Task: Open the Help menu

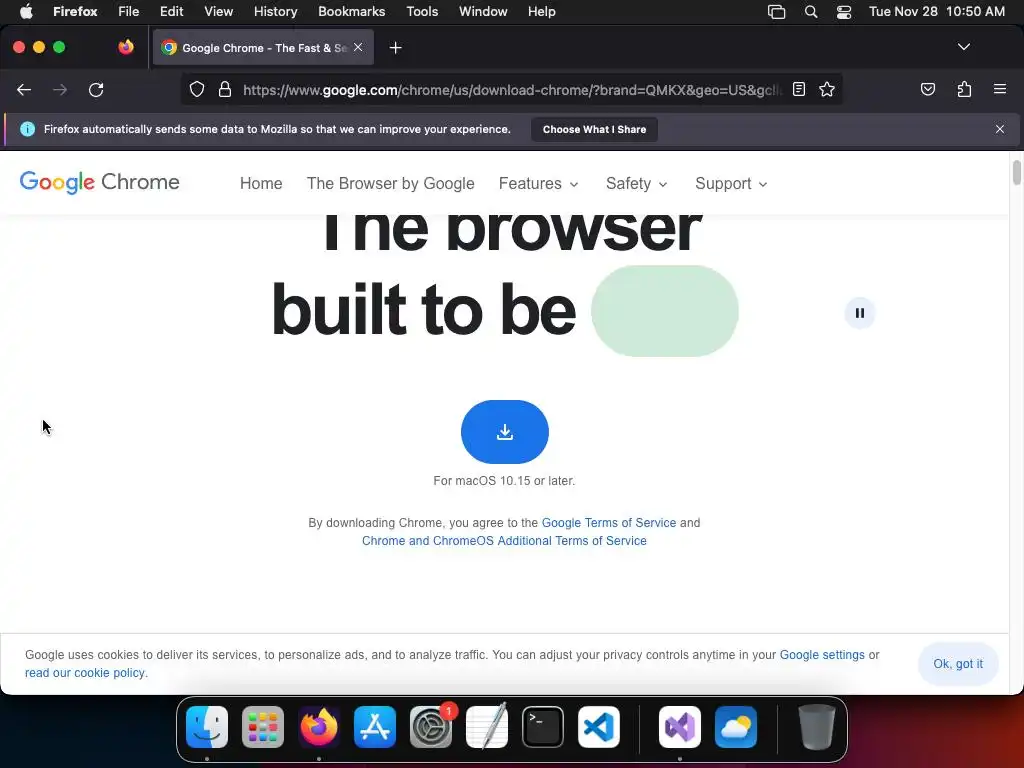Action: 541,11
